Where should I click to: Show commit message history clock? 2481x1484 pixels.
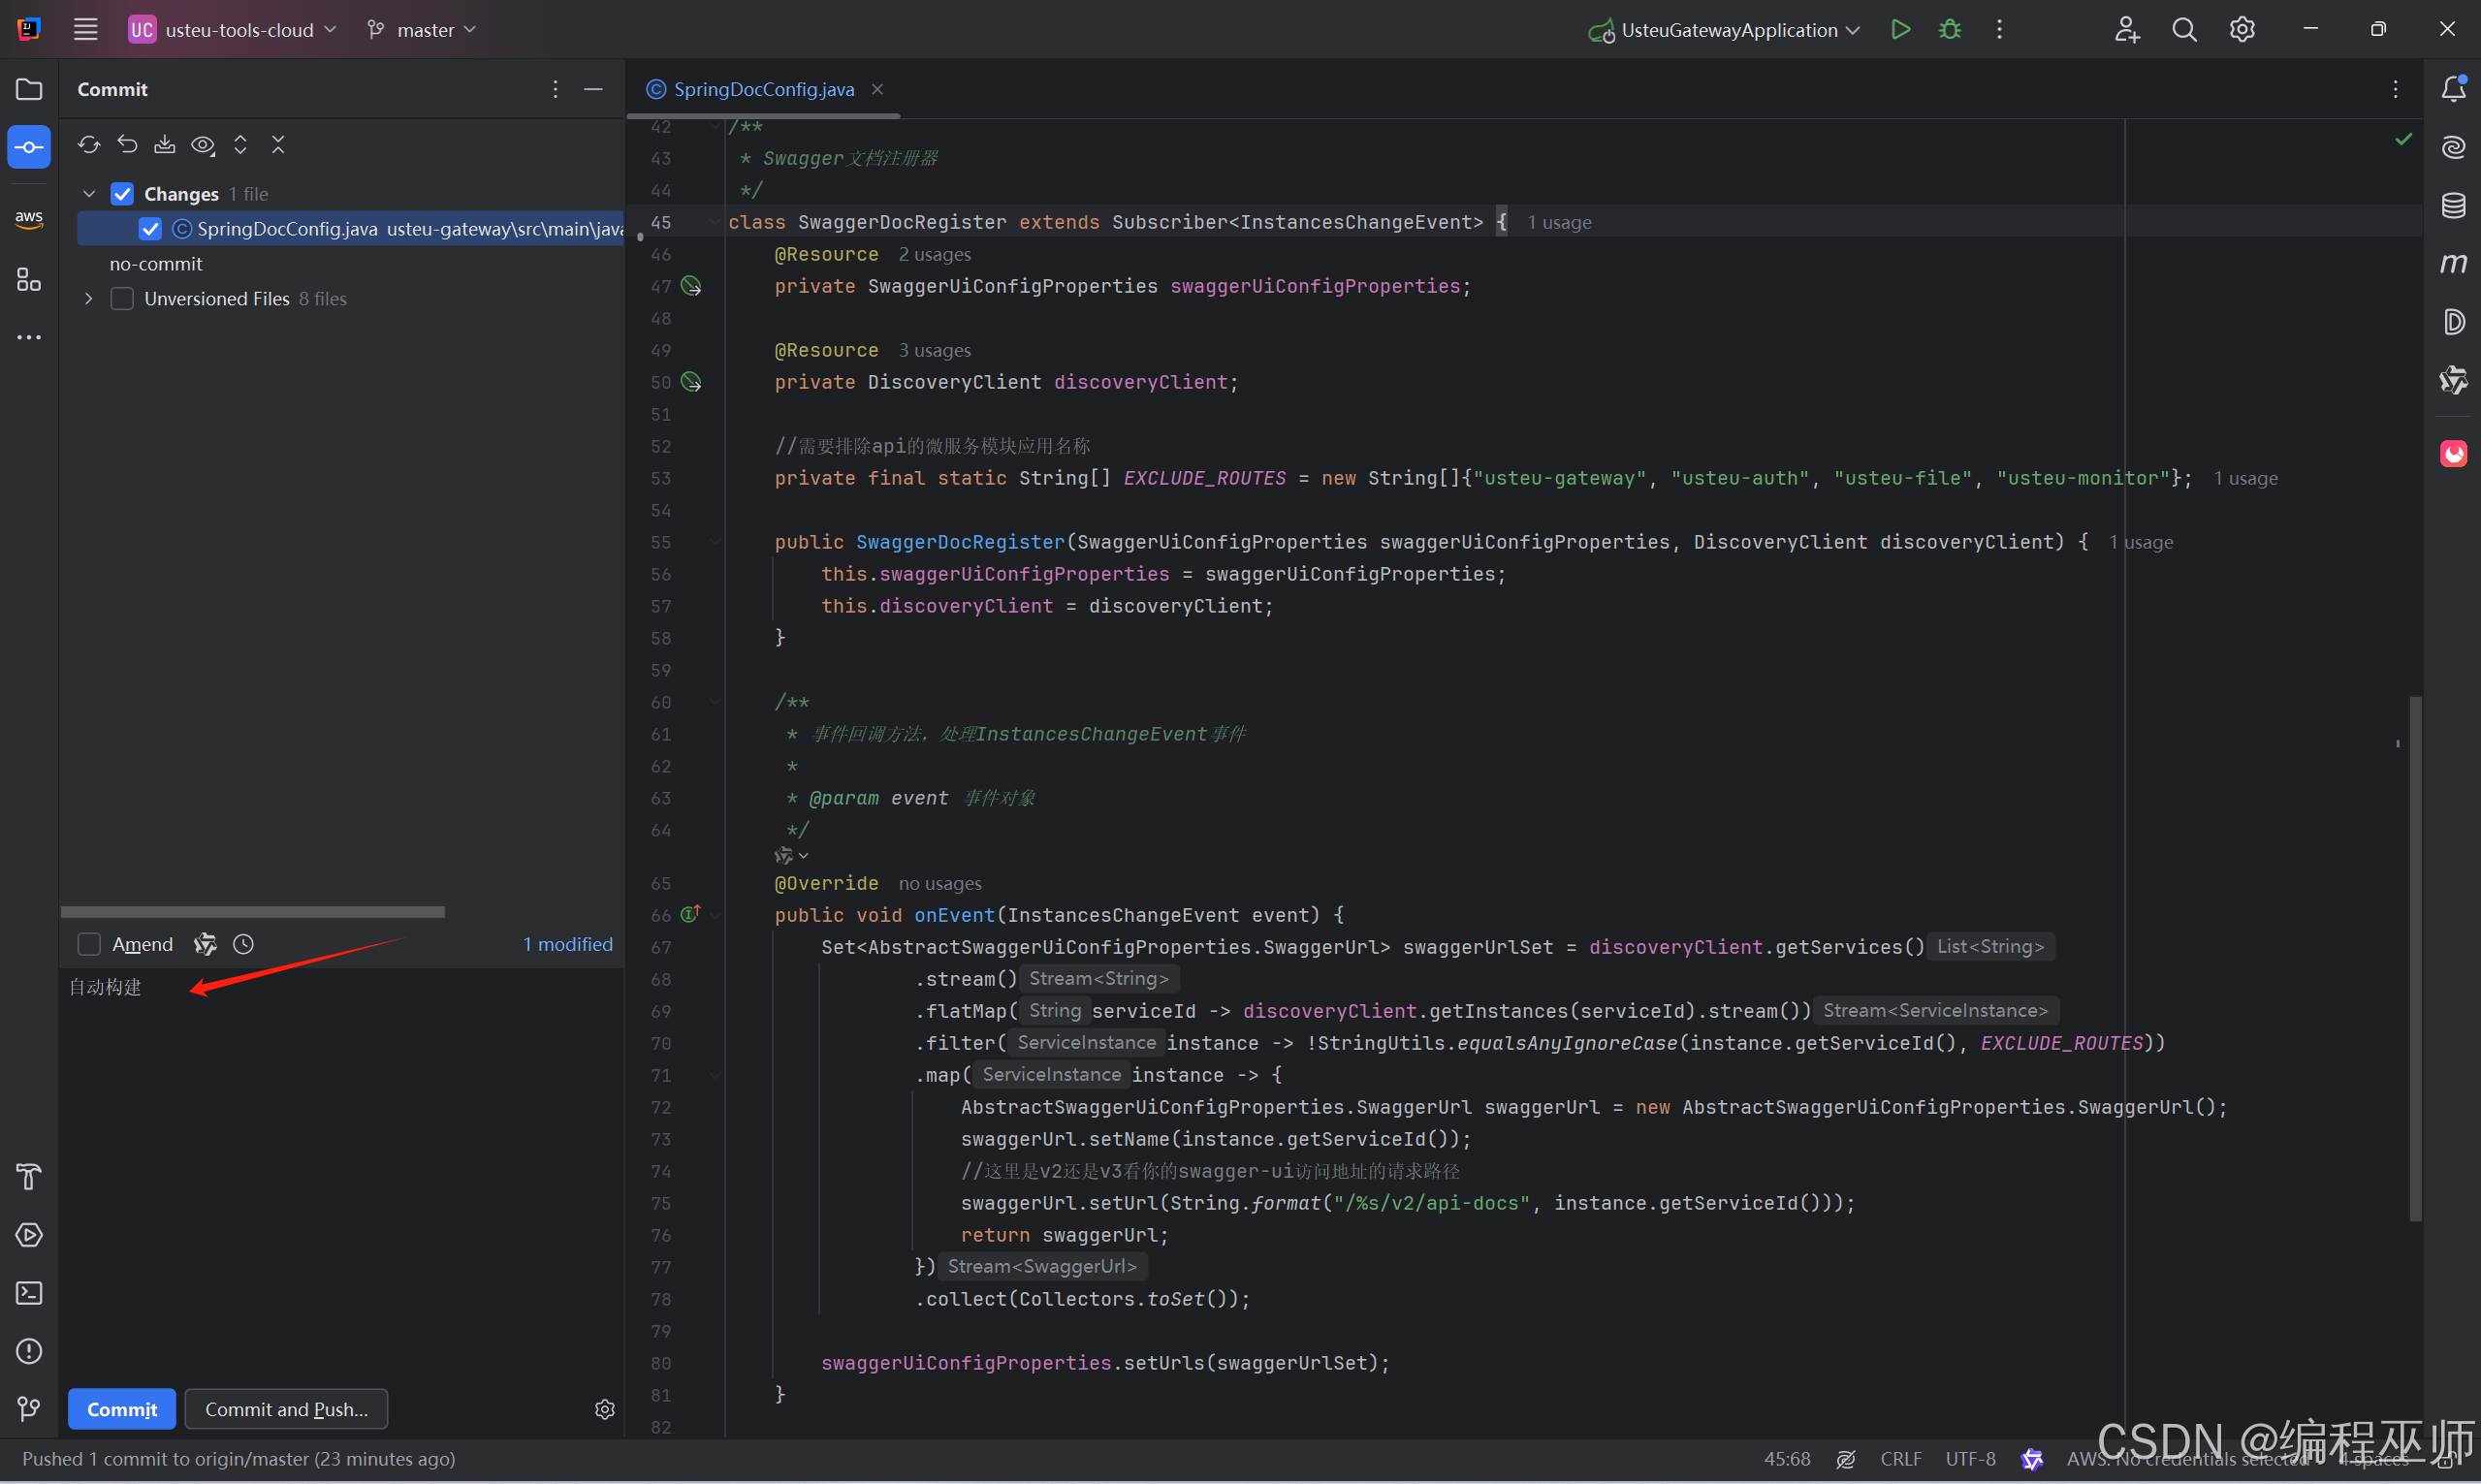coord(243,944)
